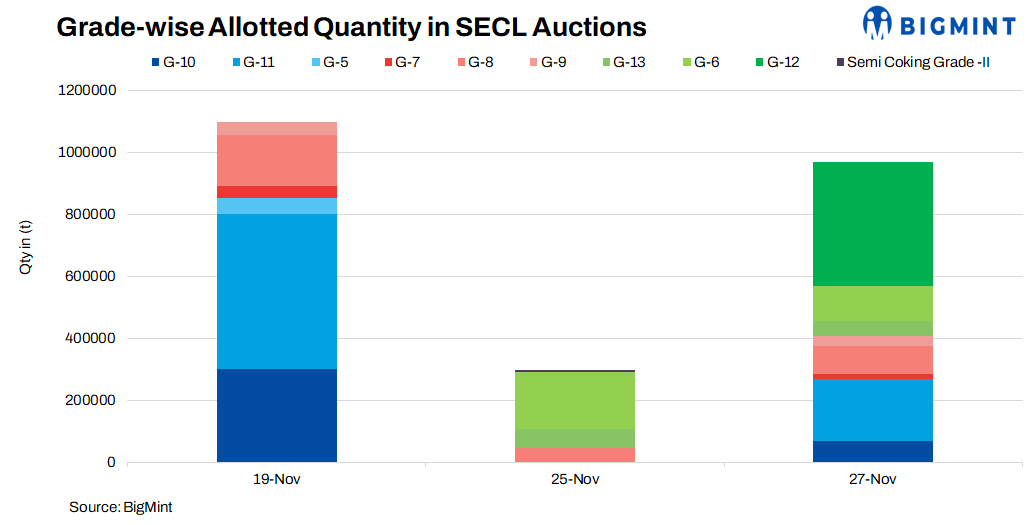Select the light green G-6 segment in 25-Nov bar
The image size is (1030, 525).
(575, 400)
